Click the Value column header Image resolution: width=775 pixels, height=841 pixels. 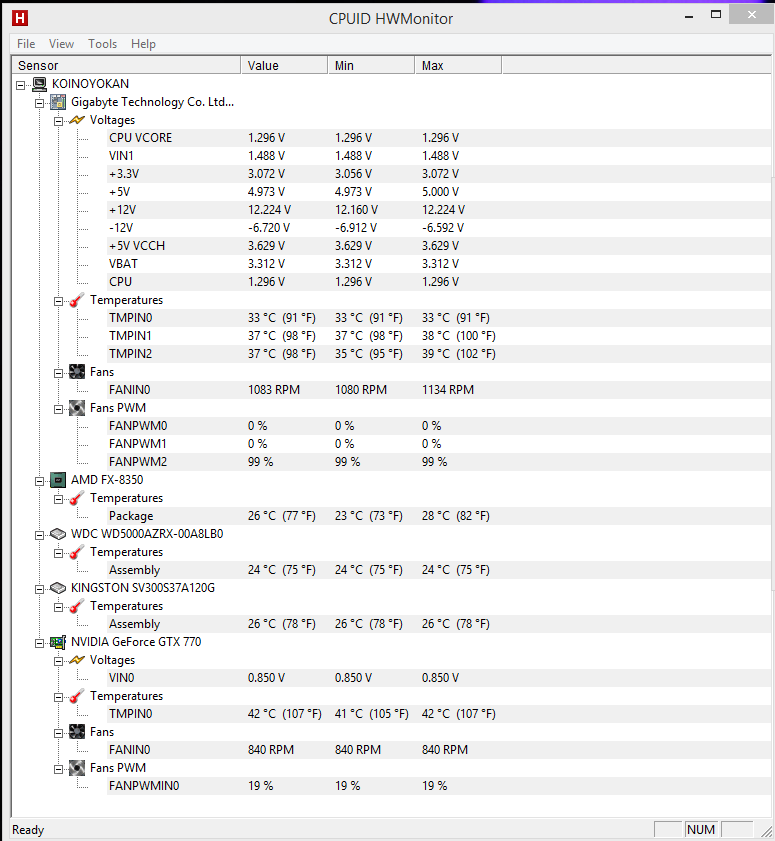[284, 65]
